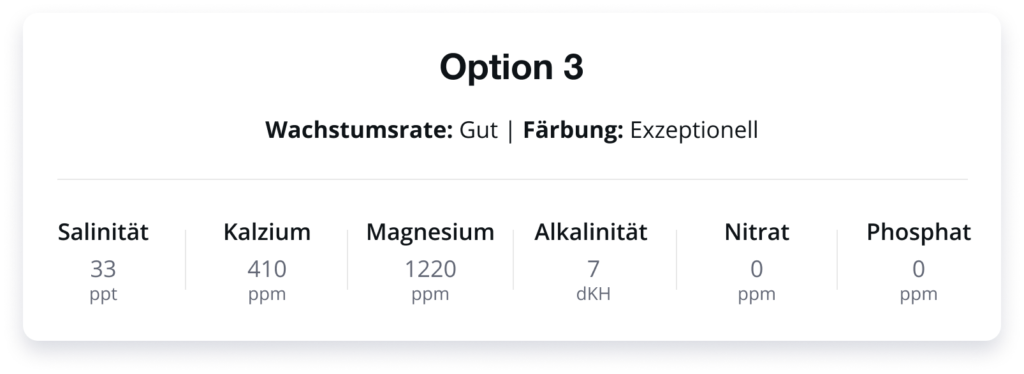Click the calcium value 410
This screenshot has height=374, width=1024.
pos(266,269)
